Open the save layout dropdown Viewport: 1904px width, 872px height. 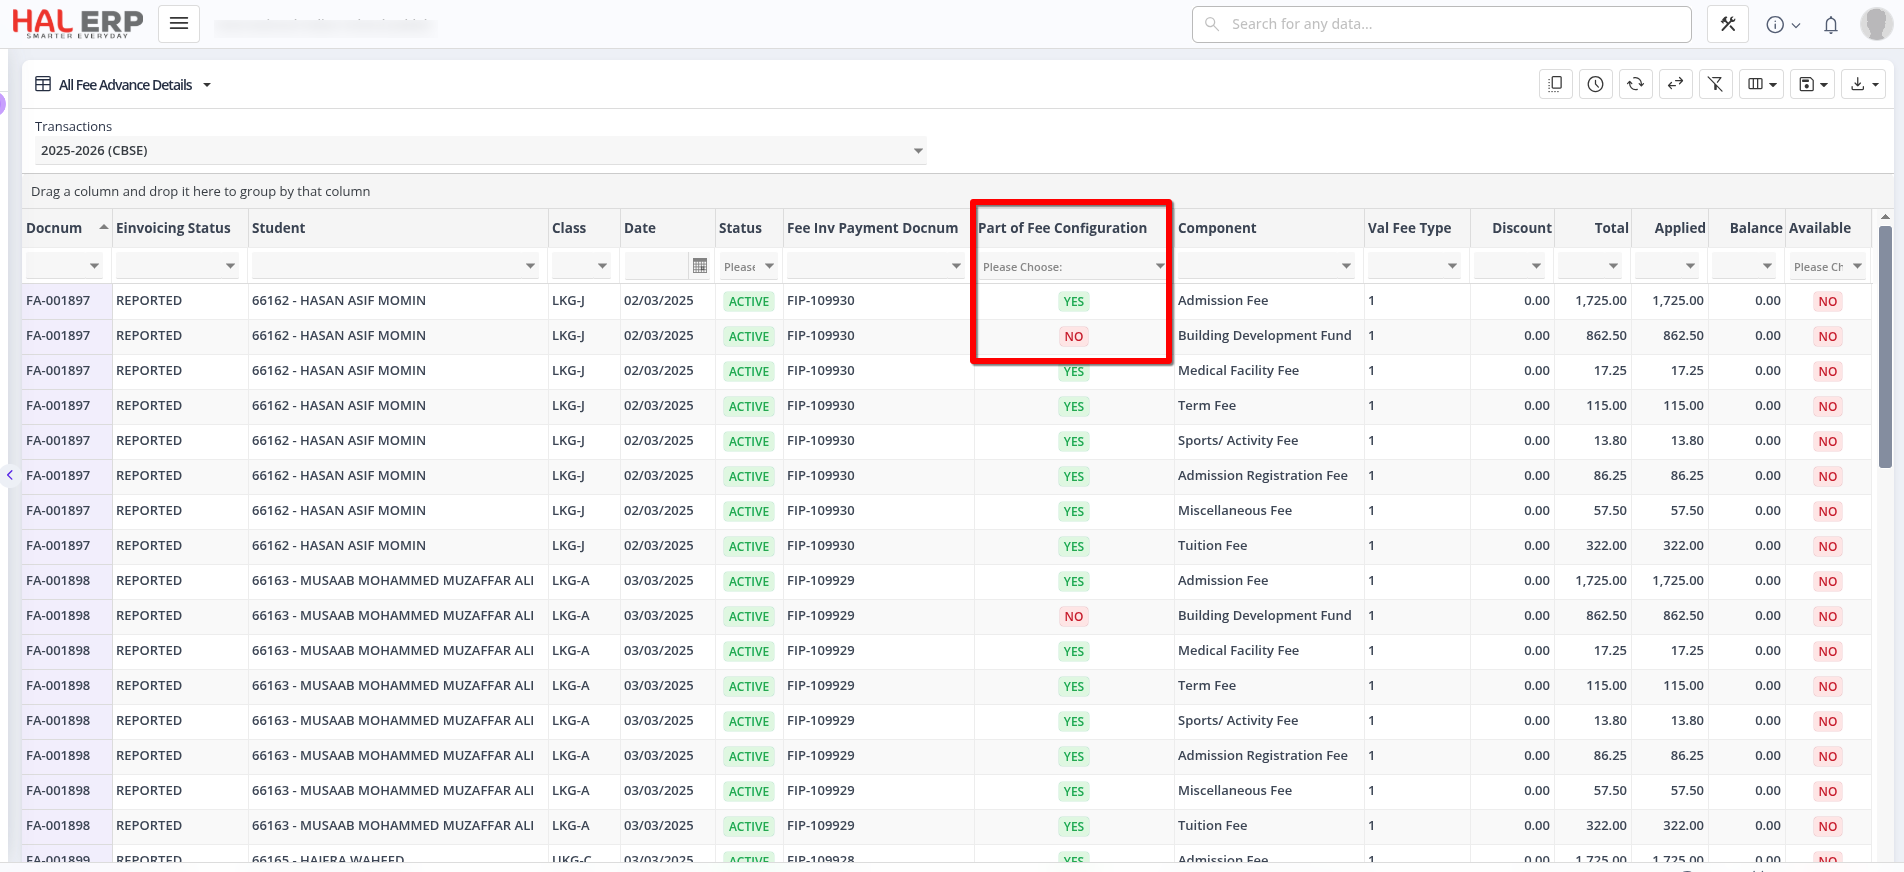coord(1813,85)
